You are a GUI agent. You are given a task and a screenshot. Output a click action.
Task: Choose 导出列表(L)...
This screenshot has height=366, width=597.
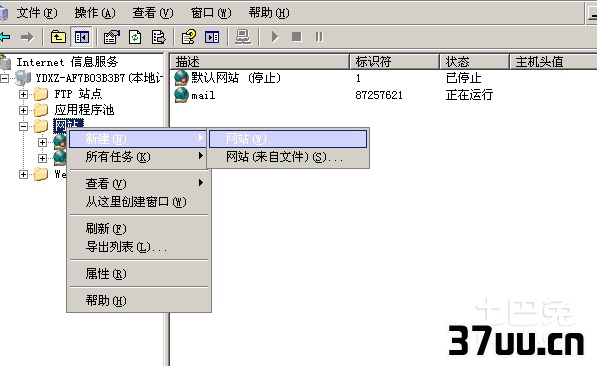pos(138,247)
